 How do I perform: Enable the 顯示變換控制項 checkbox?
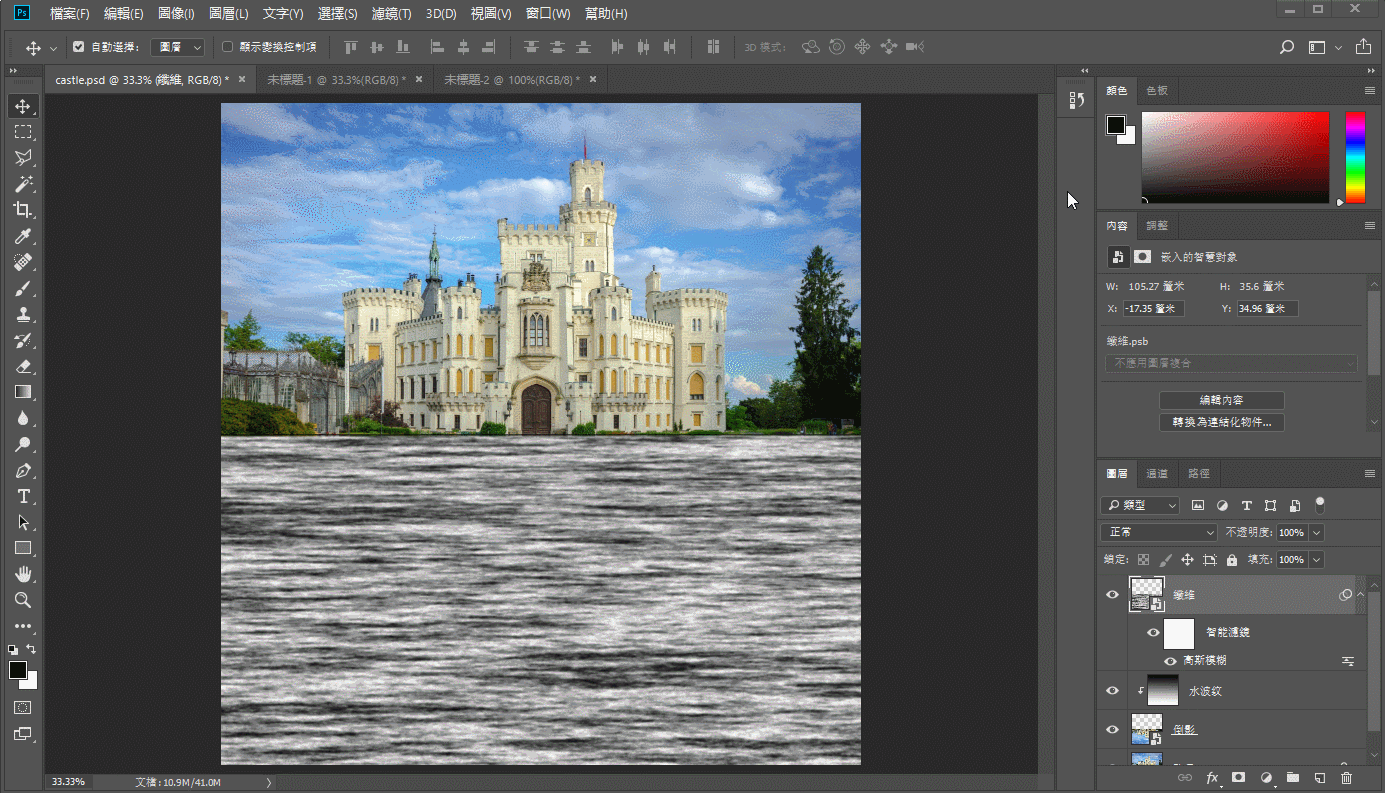(227, 47)
